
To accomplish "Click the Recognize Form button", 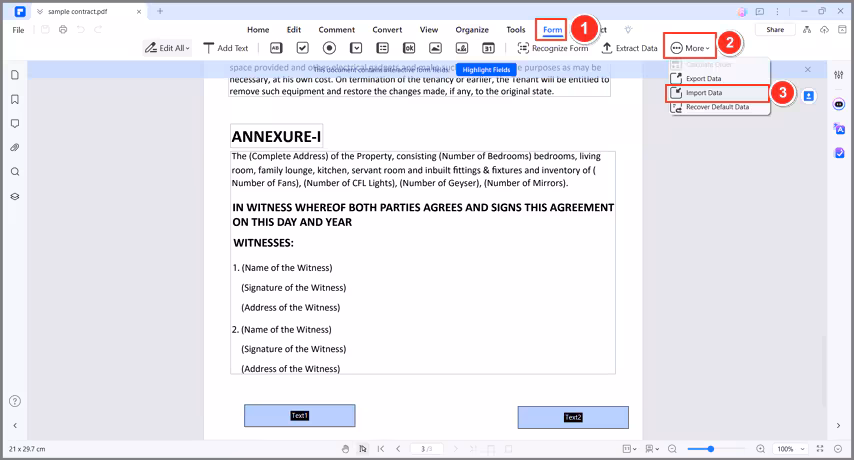I will 553,48.
